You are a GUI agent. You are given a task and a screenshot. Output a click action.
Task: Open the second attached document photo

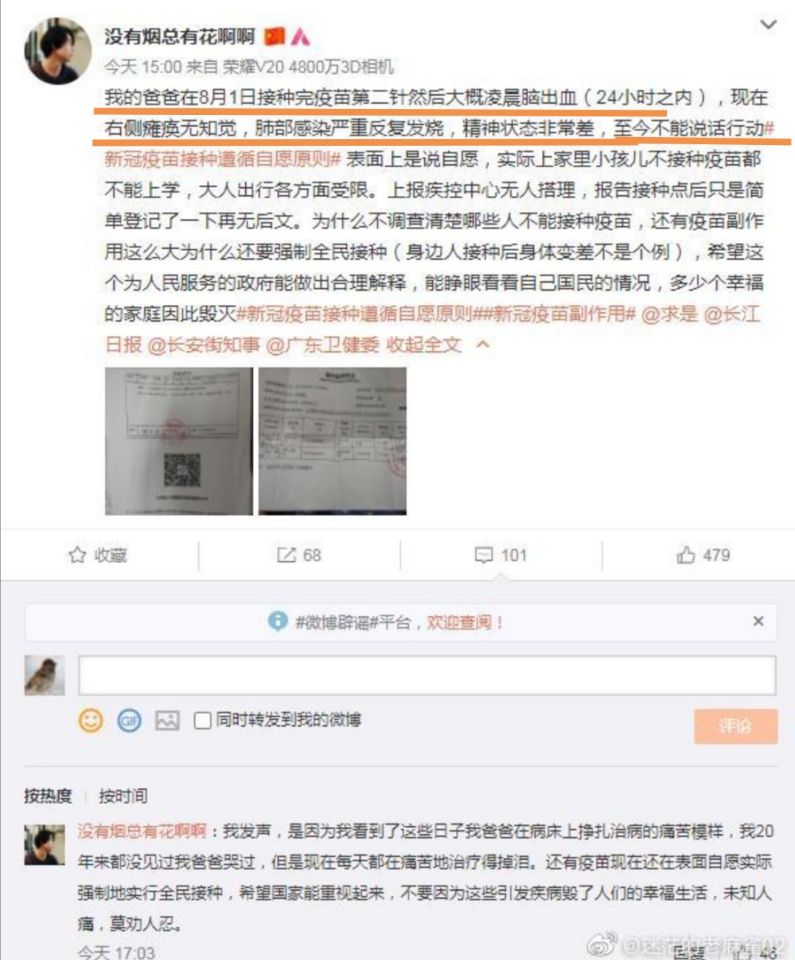(333, 441)
